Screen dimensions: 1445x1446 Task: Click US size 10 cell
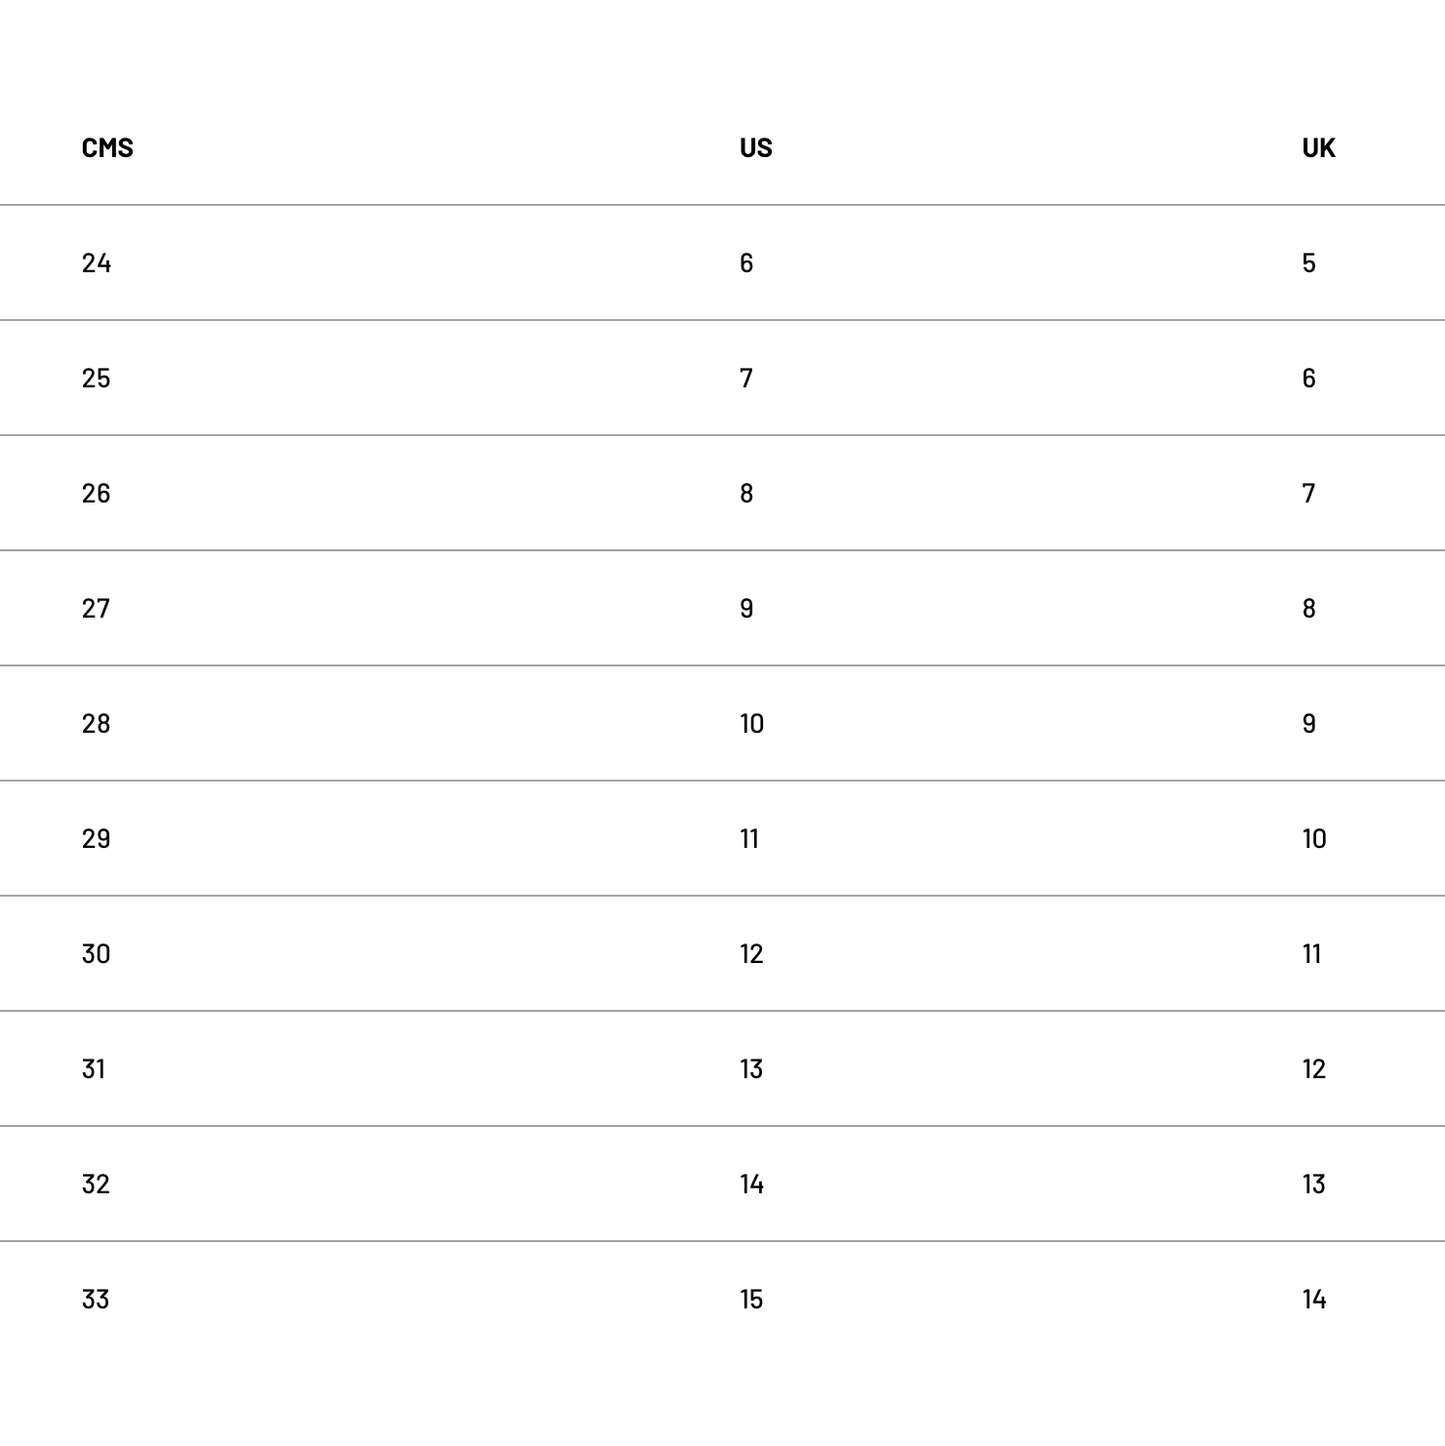tap(752, 723)
